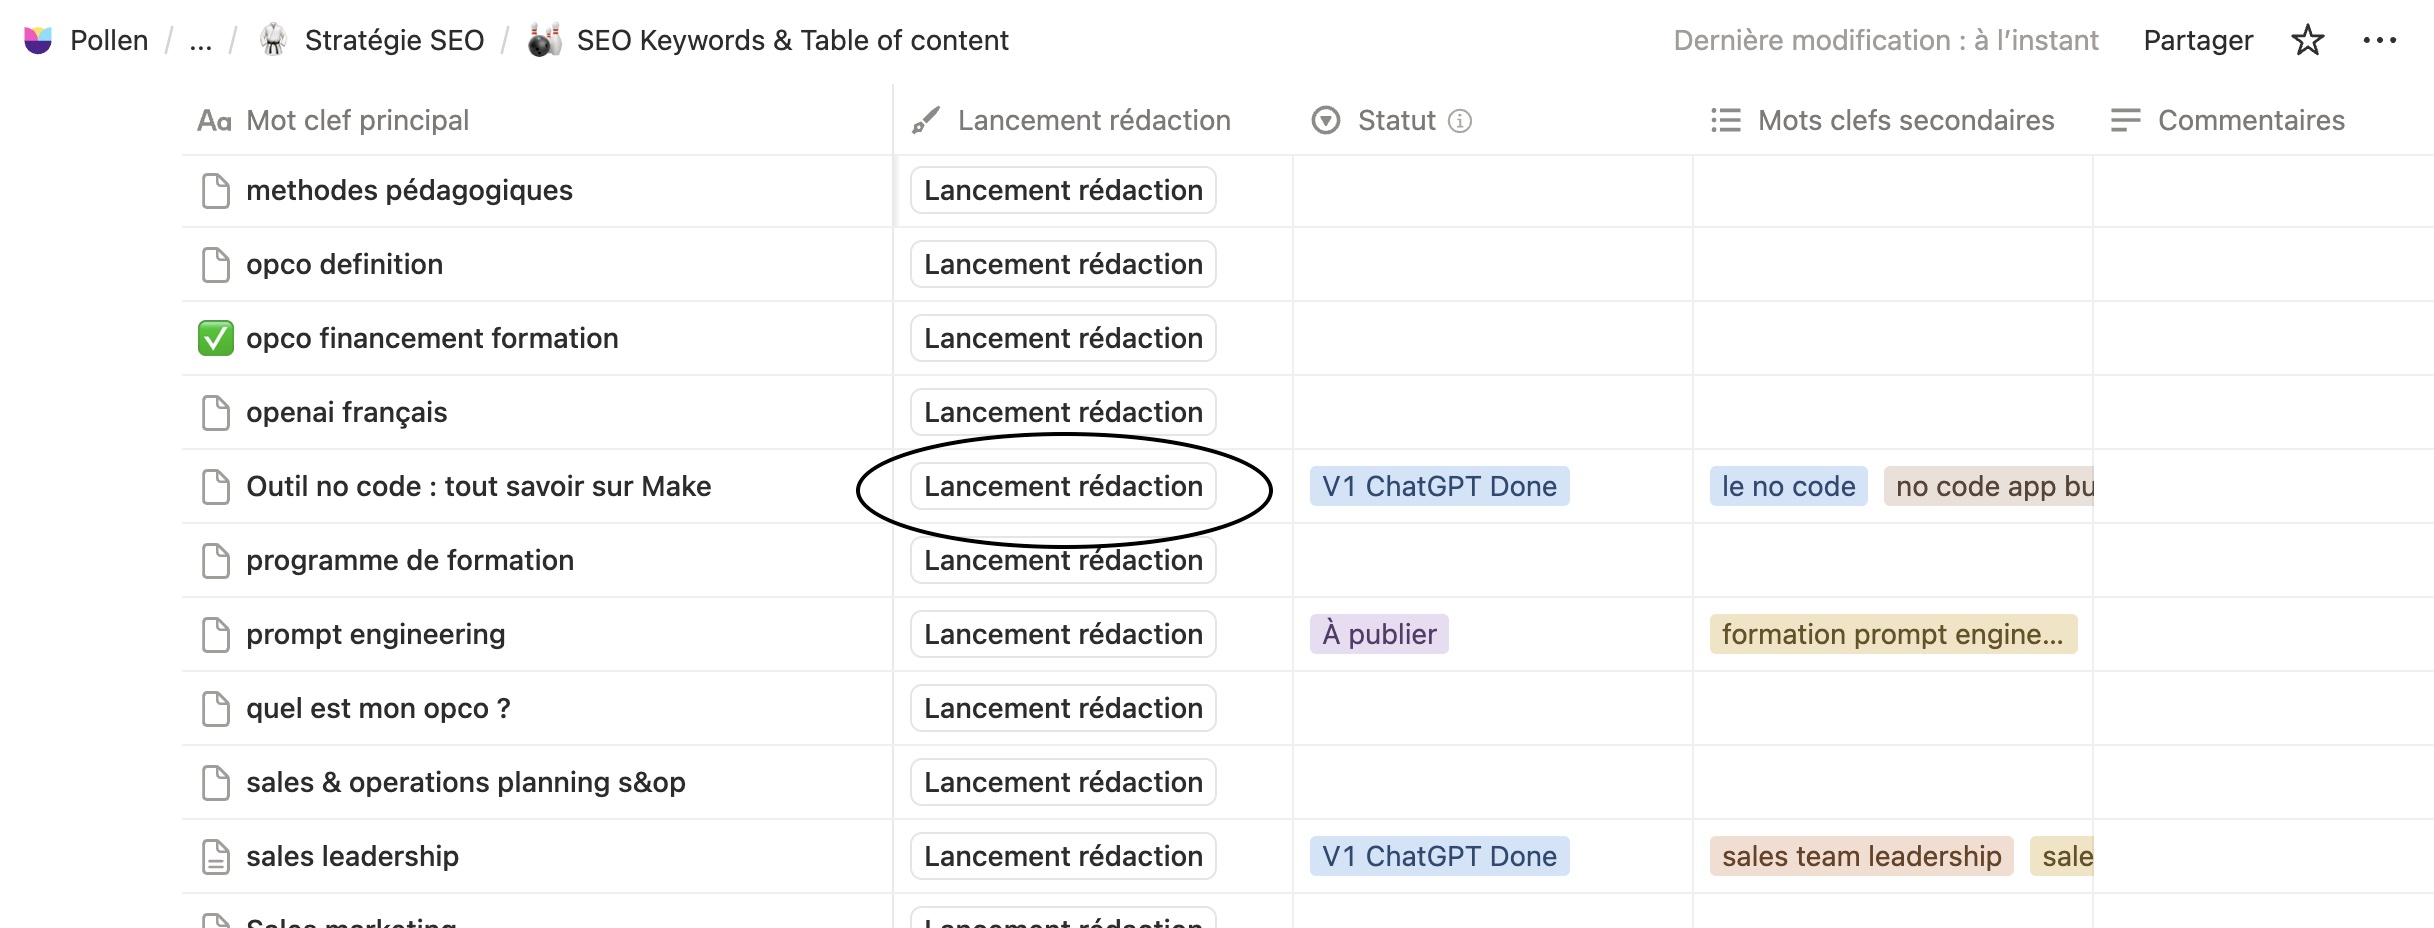
Task: Click the Stratégie SEO breadcrumb icon
Action: (273, 40)
